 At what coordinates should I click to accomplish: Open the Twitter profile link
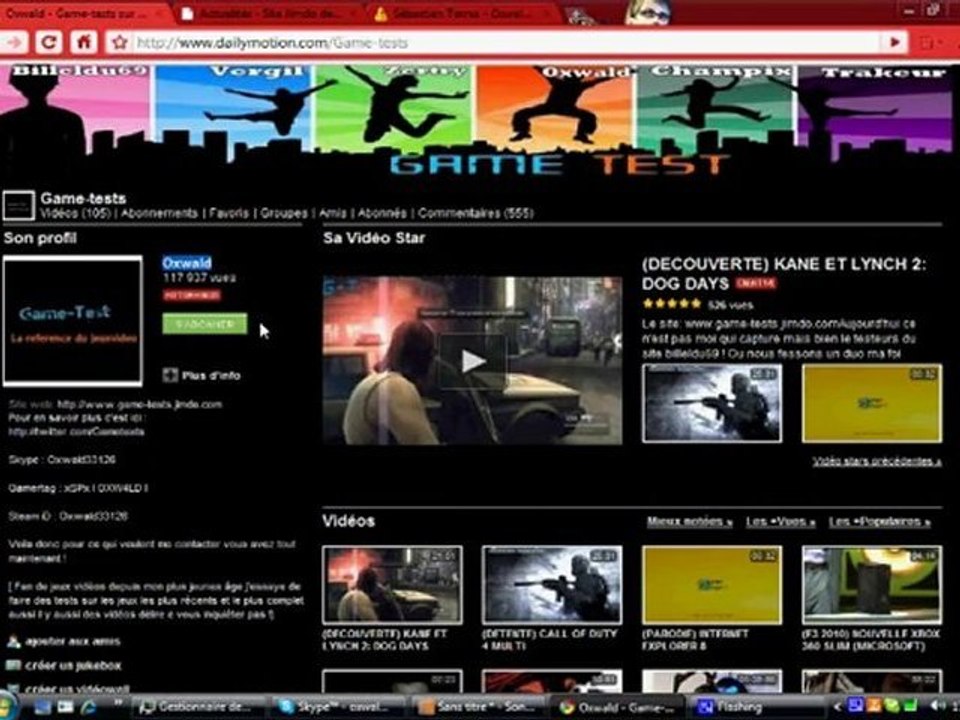[77, 432]
